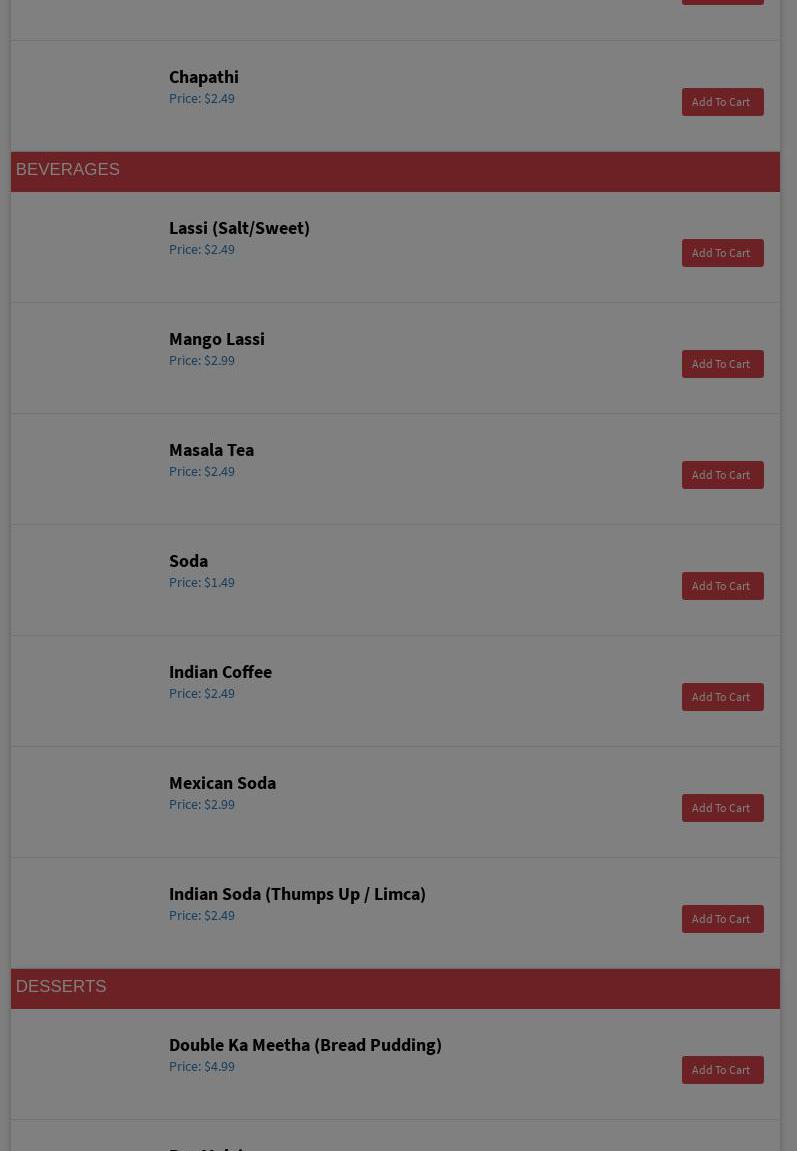This screenshot has height=1151, width=797.
Task: Select the Lassi (Salt/Sweet) title
Action: tap(239, 228)
